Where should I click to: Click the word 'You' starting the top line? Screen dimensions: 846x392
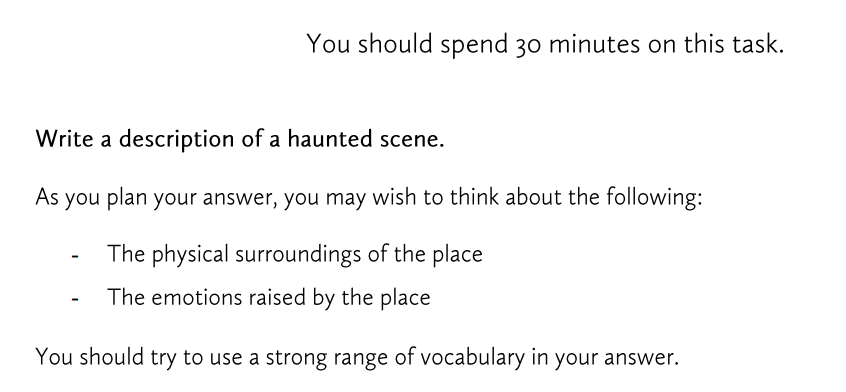click(x=329, y=44)
